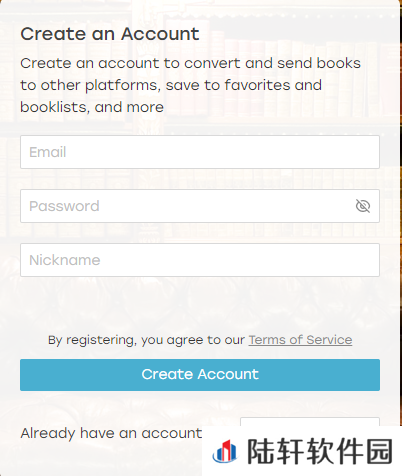Focus the Email input field
402x476 pixels.
pyautogui.click(x=200, y=152)
